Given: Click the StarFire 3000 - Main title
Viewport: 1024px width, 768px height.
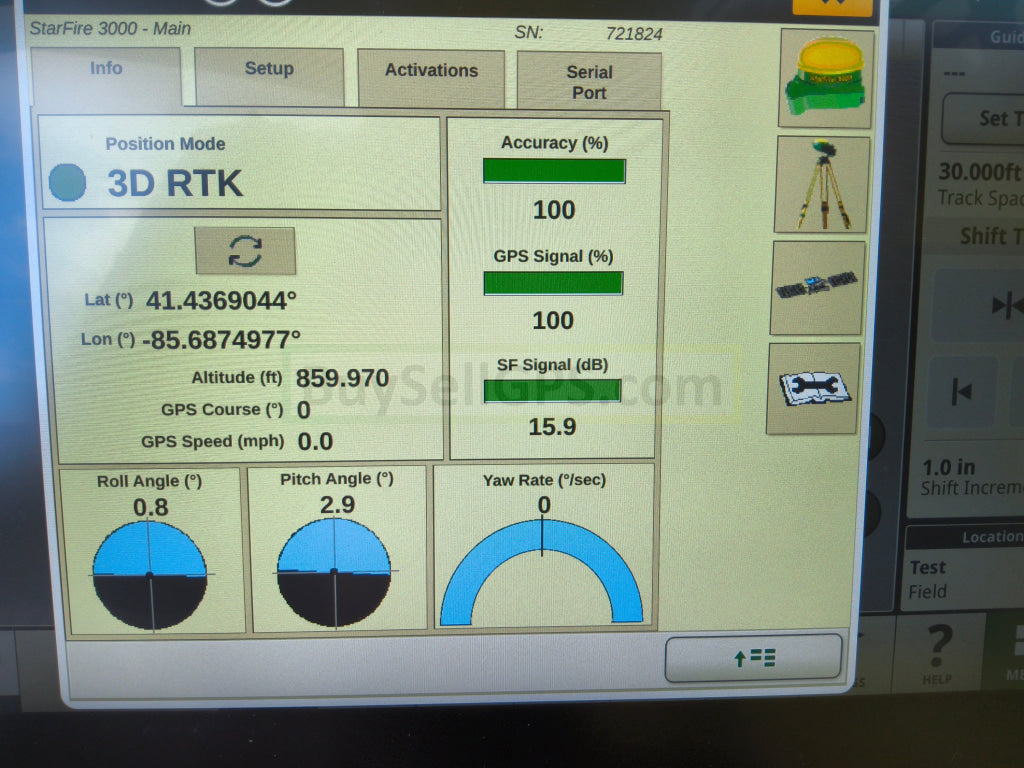Looking at the screenshot, I should coord(110,29).
